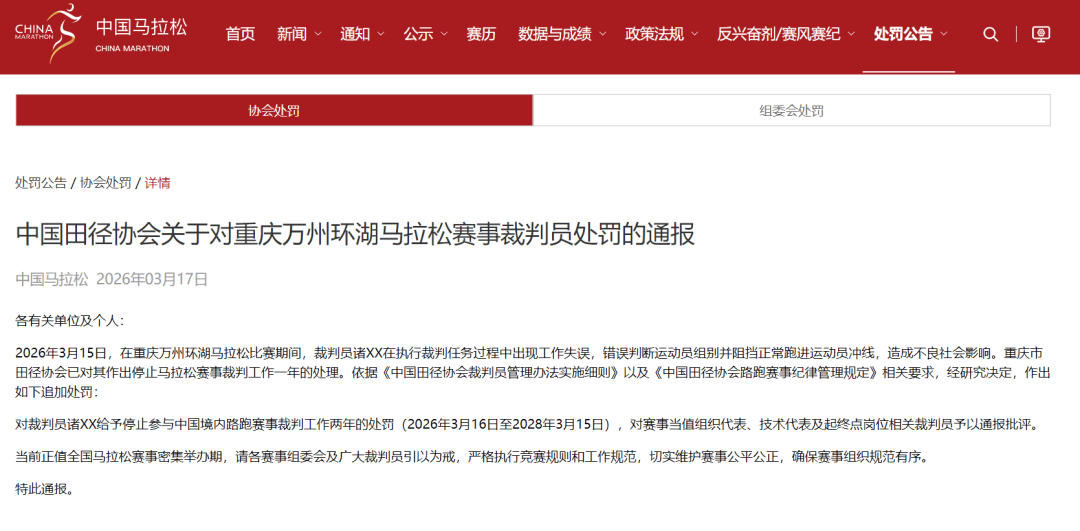The image size is (1080, 531).
Task: Click the 中国马拉松 site title text
Action: pos(141,25)
